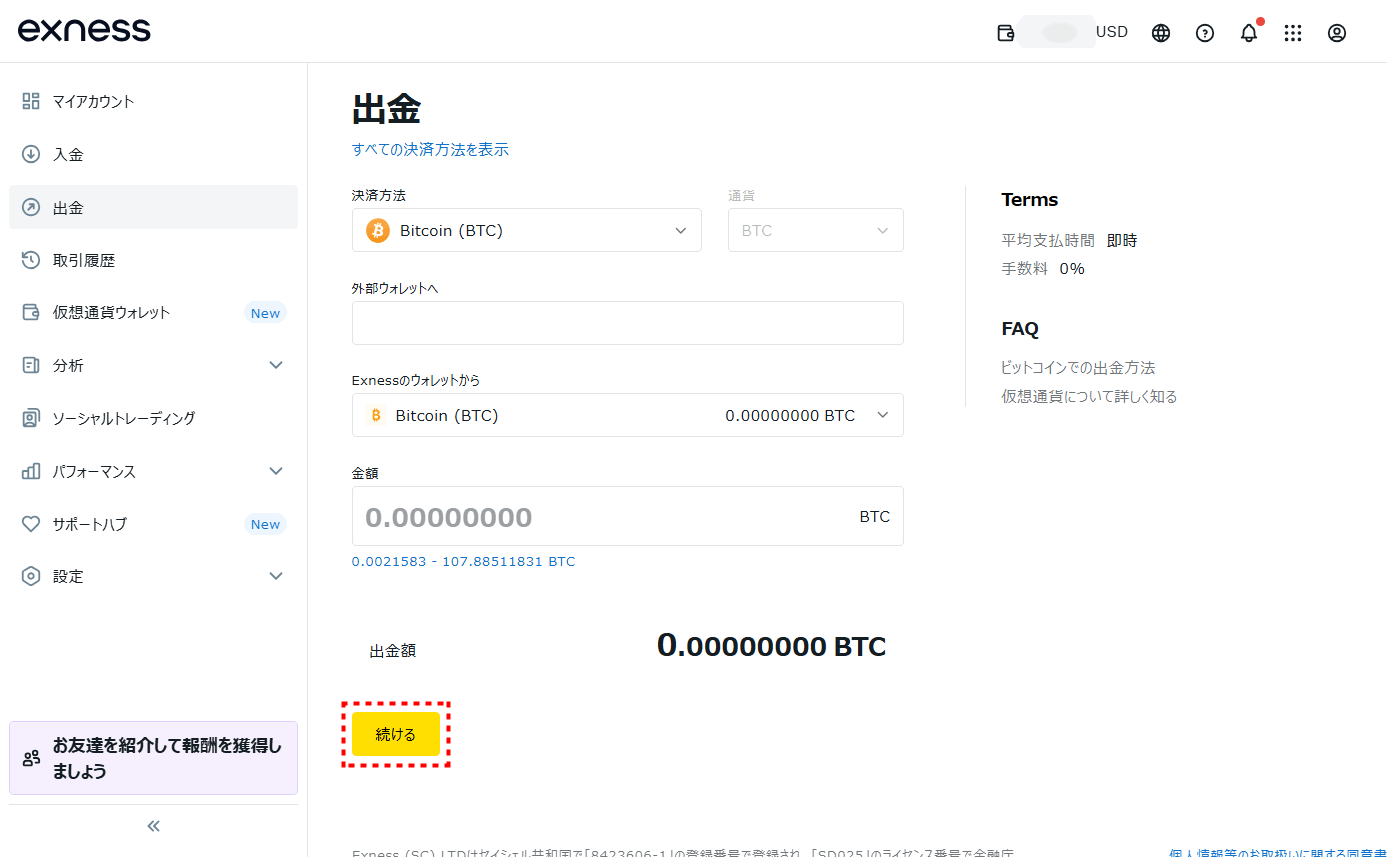
Task: Click the 出金額 0.00000000 BTC total
Action: pos(771,646)
